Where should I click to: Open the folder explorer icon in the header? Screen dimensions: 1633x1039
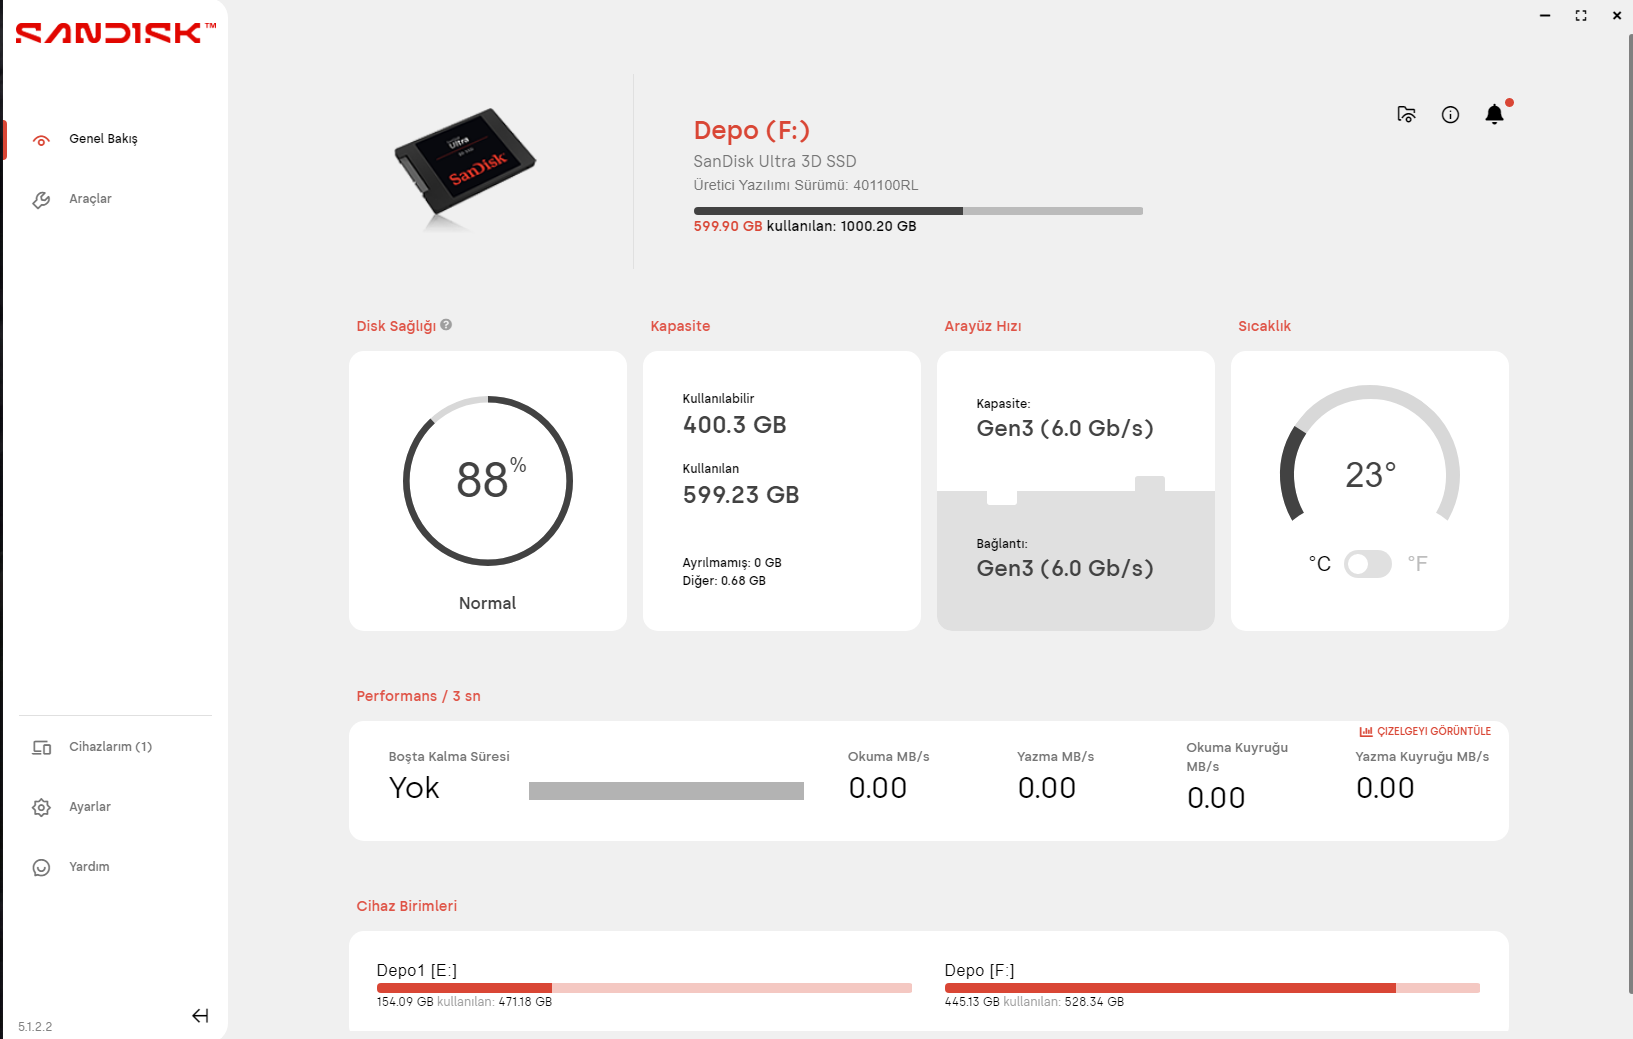1406,115
